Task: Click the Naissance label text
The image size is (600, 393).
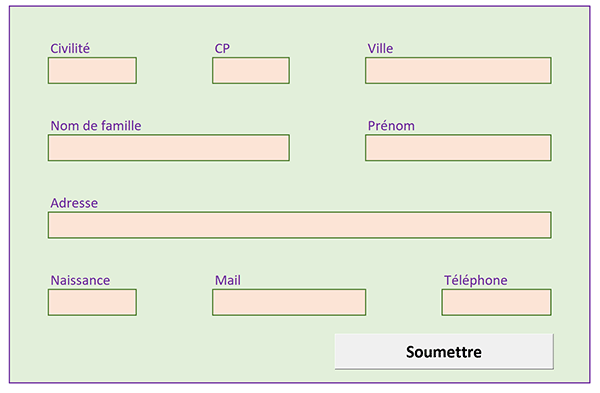Action: [x=80, y=280]
